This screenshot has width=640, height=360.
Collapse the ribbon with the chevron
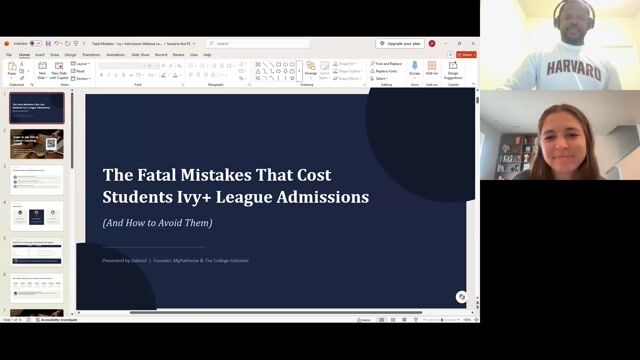pyautogui.click(x=473, y=84)
